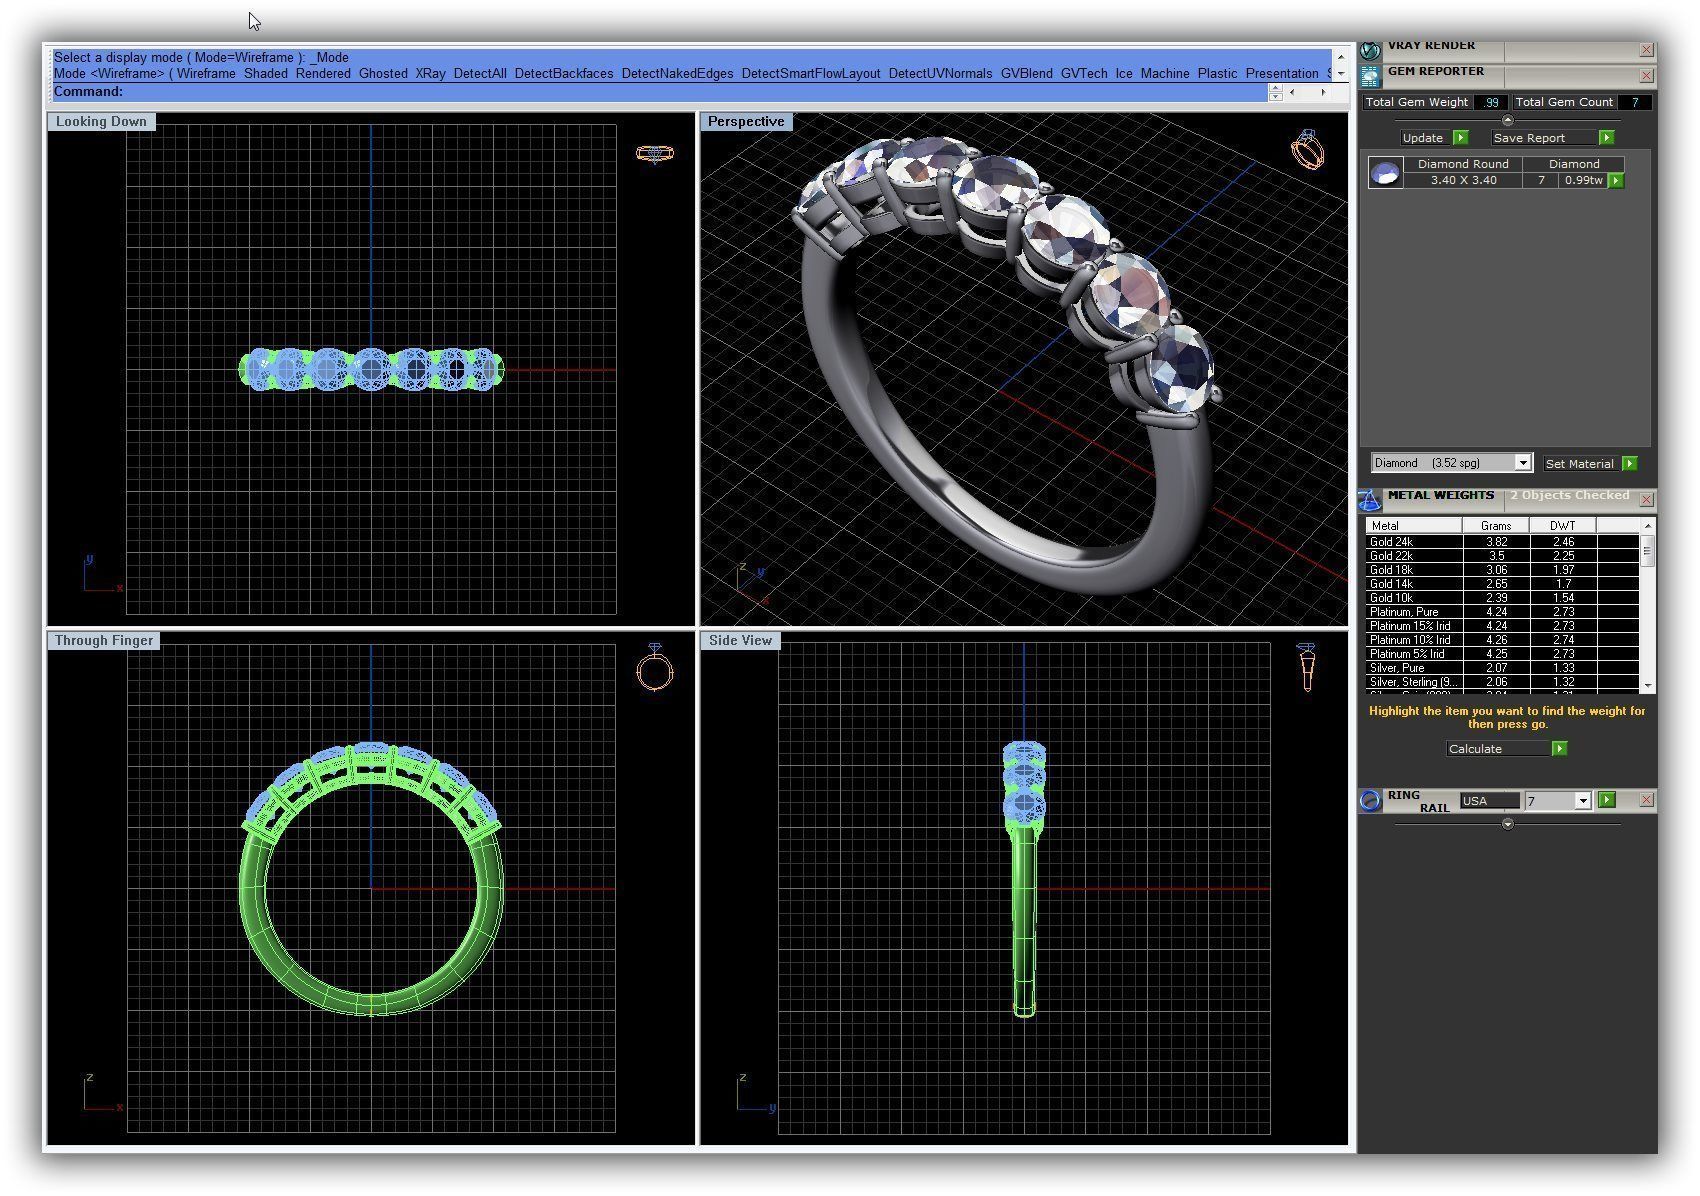Open the Diamond (3.52 spg) material dropdown
Viewport: 1700px width, 1196px height.
pyautogui.click(x=1522, y=463)
